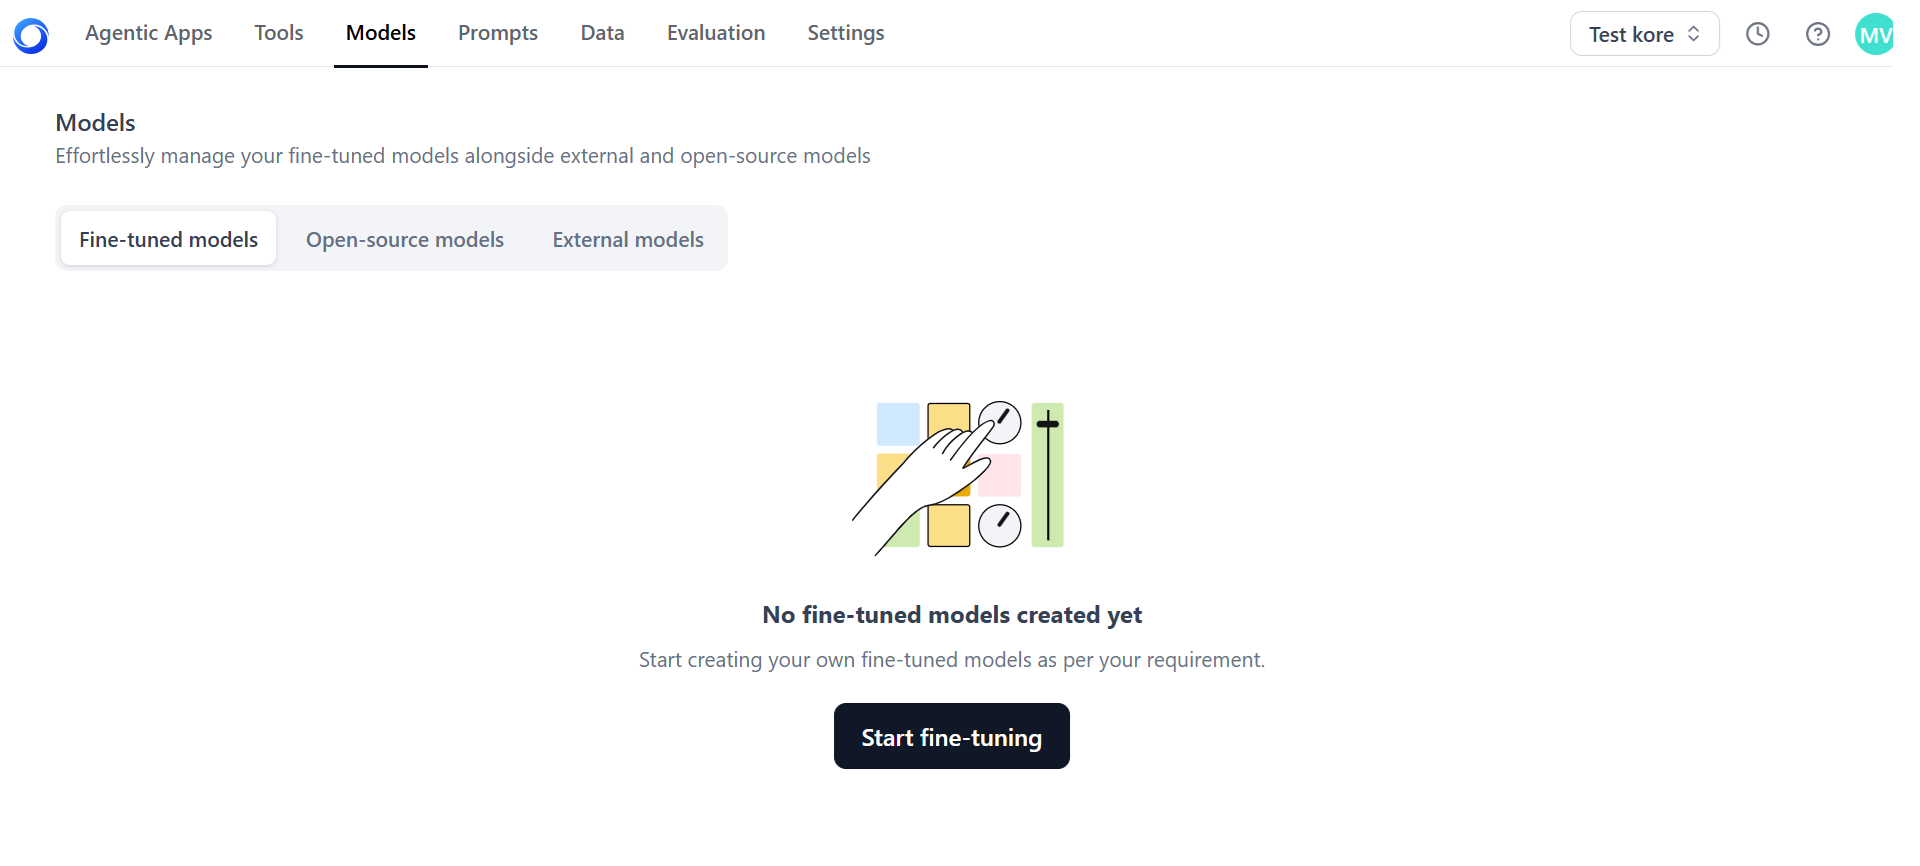Viewport: 1920px width, 866px height.
Task: Open the history clock icon
Action: click(1757, 34)
